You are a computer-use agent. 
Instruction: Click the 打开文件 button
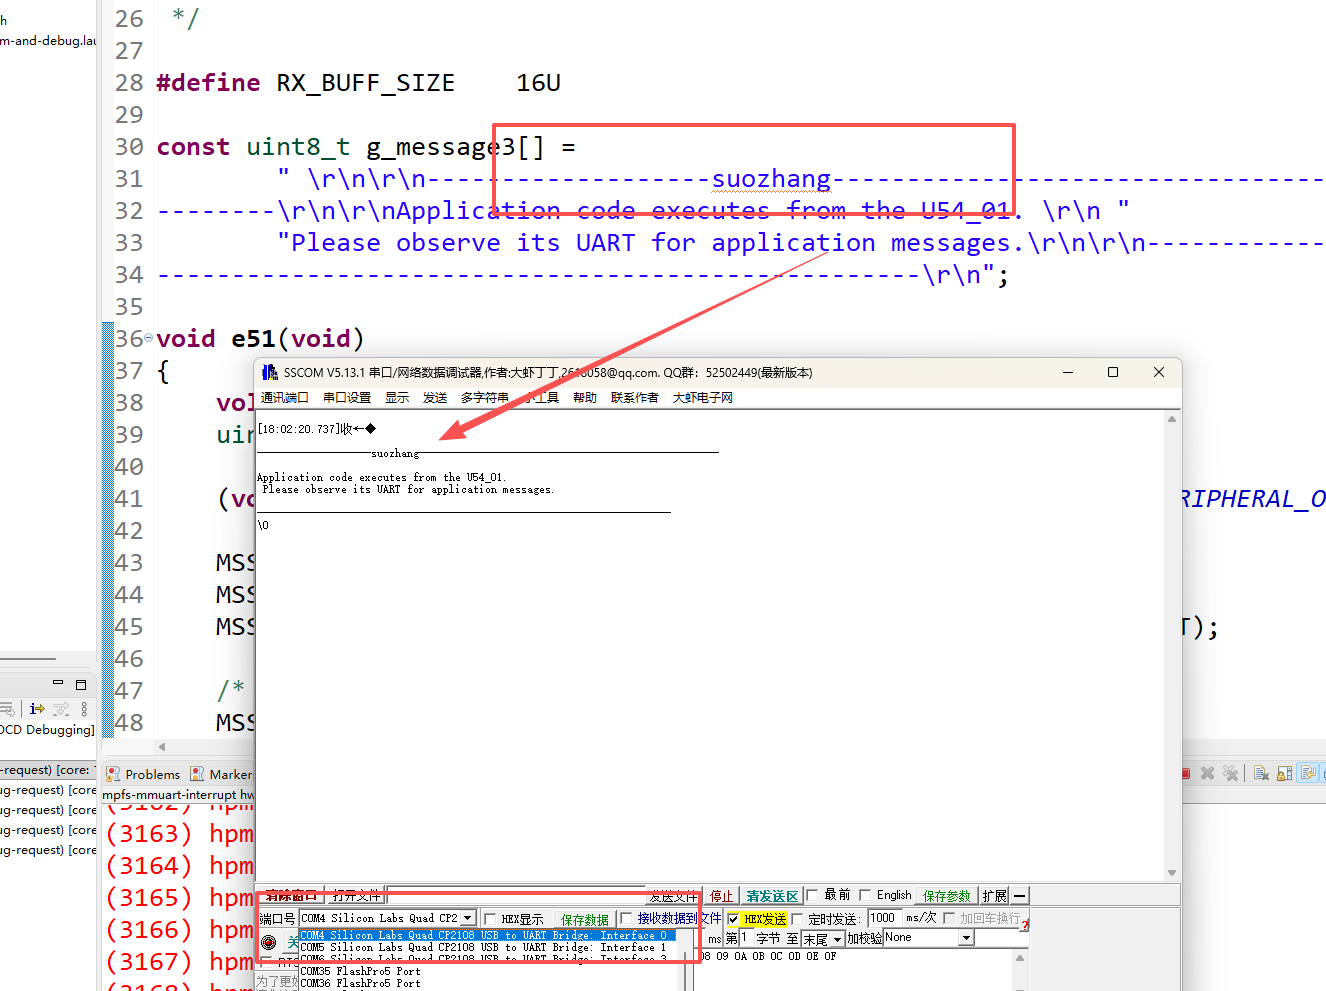tap(356, 896)
